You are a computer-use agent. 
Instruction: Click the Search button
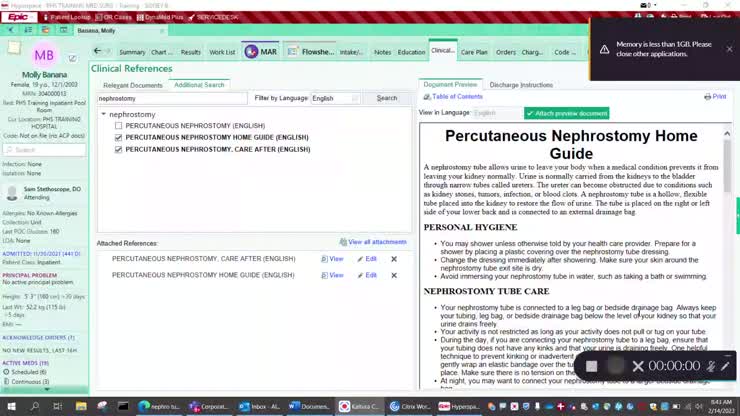(387, 98)
